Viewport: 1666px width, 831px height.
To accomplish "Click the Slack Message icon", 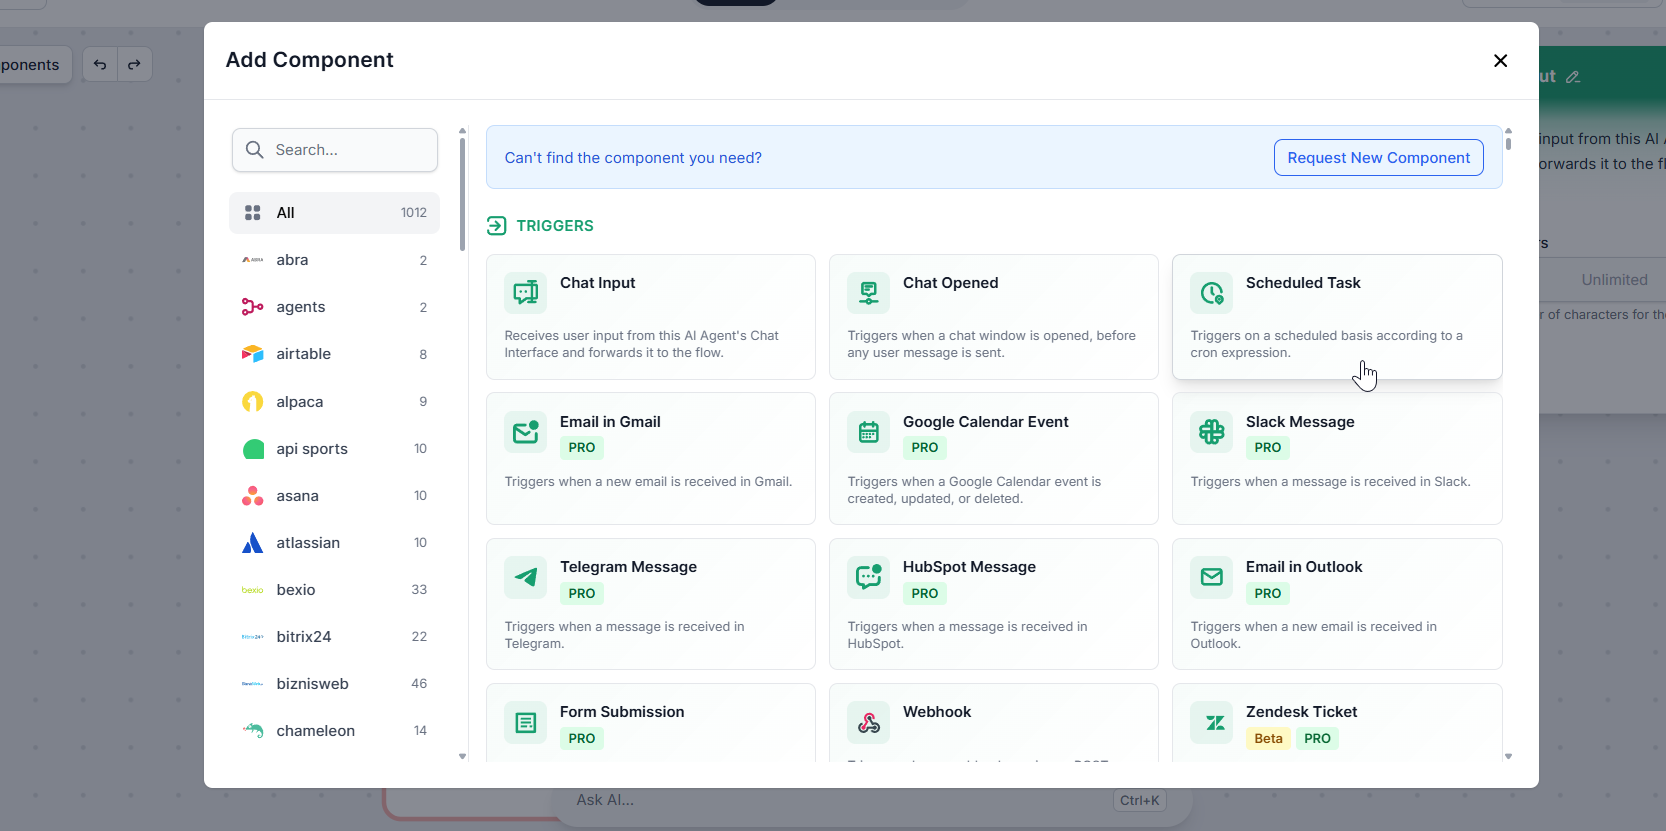I will (1212, 432).
